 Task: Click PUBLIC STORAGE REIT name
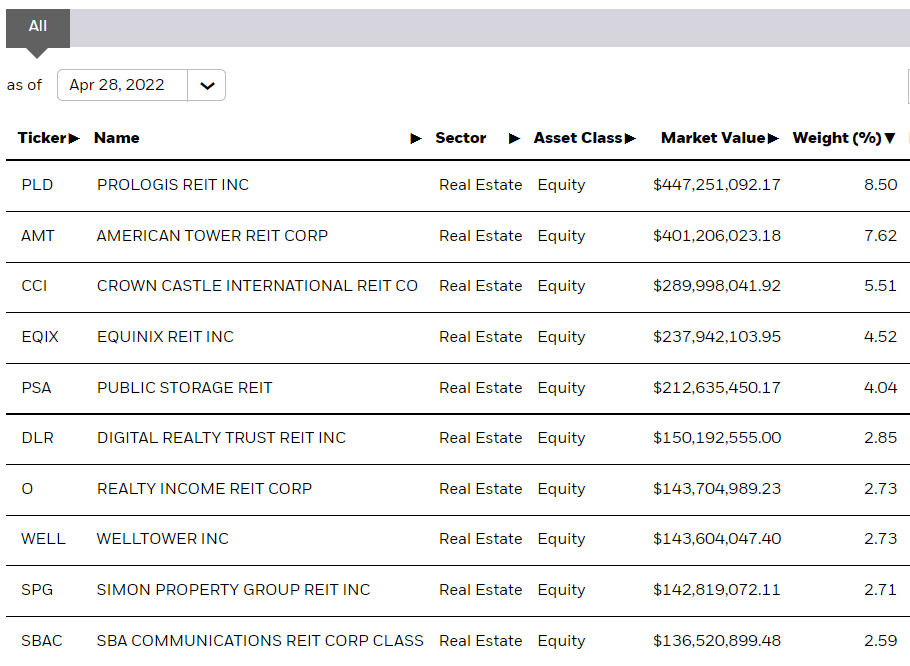(185, 388)
